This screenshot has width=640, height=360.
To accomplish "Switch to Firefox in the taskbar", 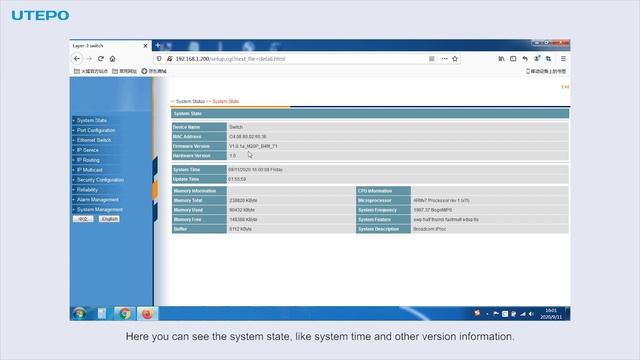I will tap(147, 313).
